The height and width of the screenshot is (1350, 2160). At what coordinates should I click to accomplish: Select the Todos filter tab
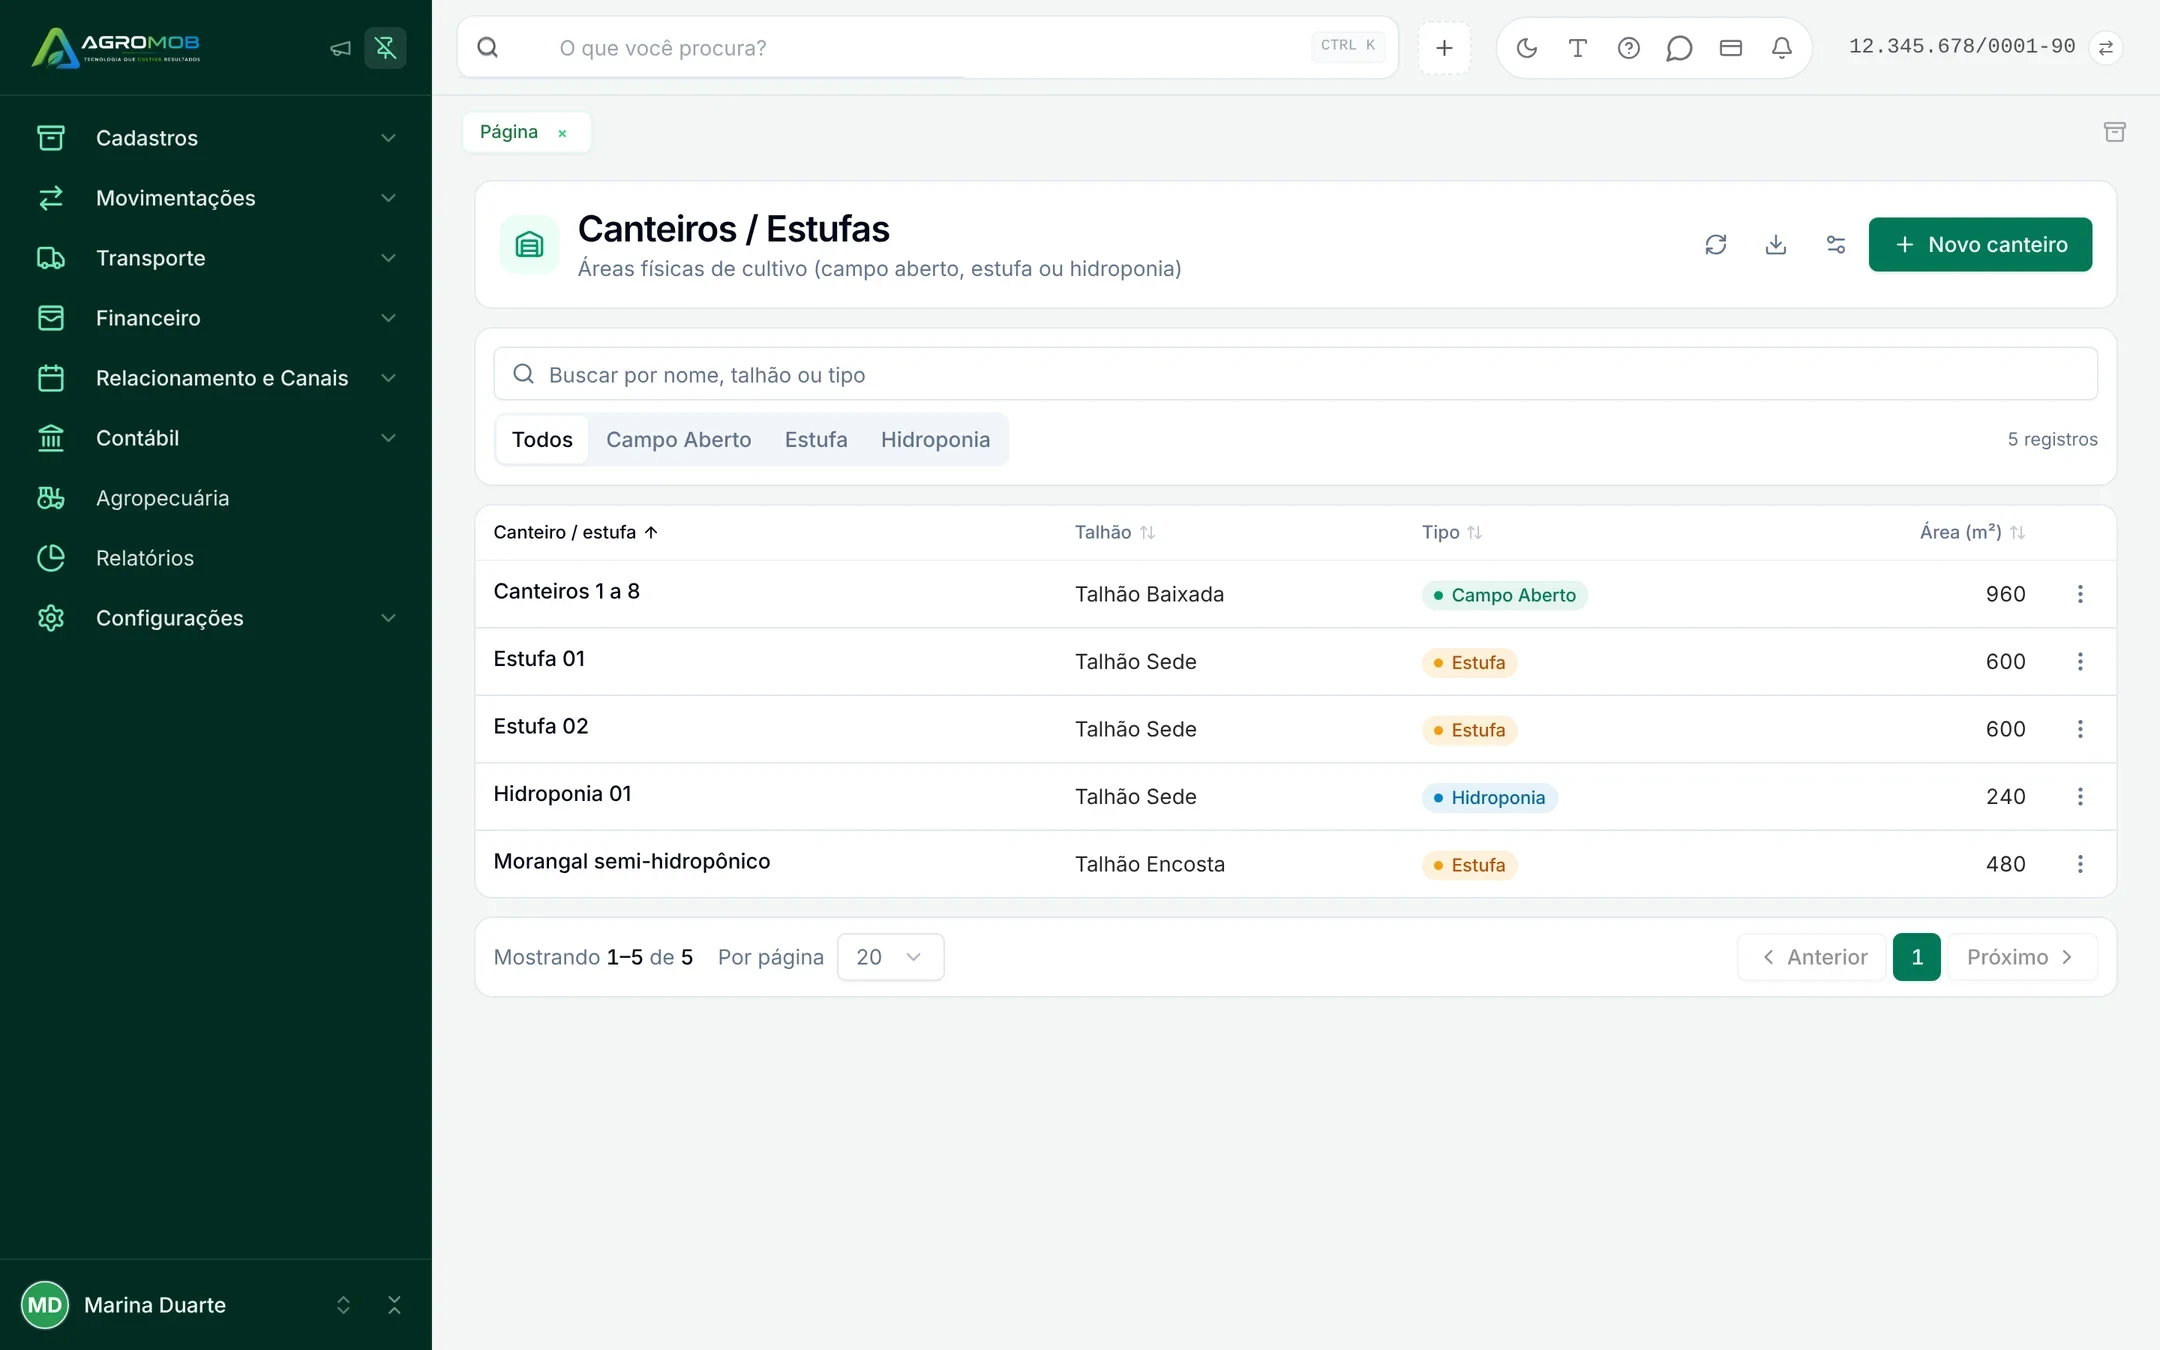pyautogui.click(x=542, y=440)
